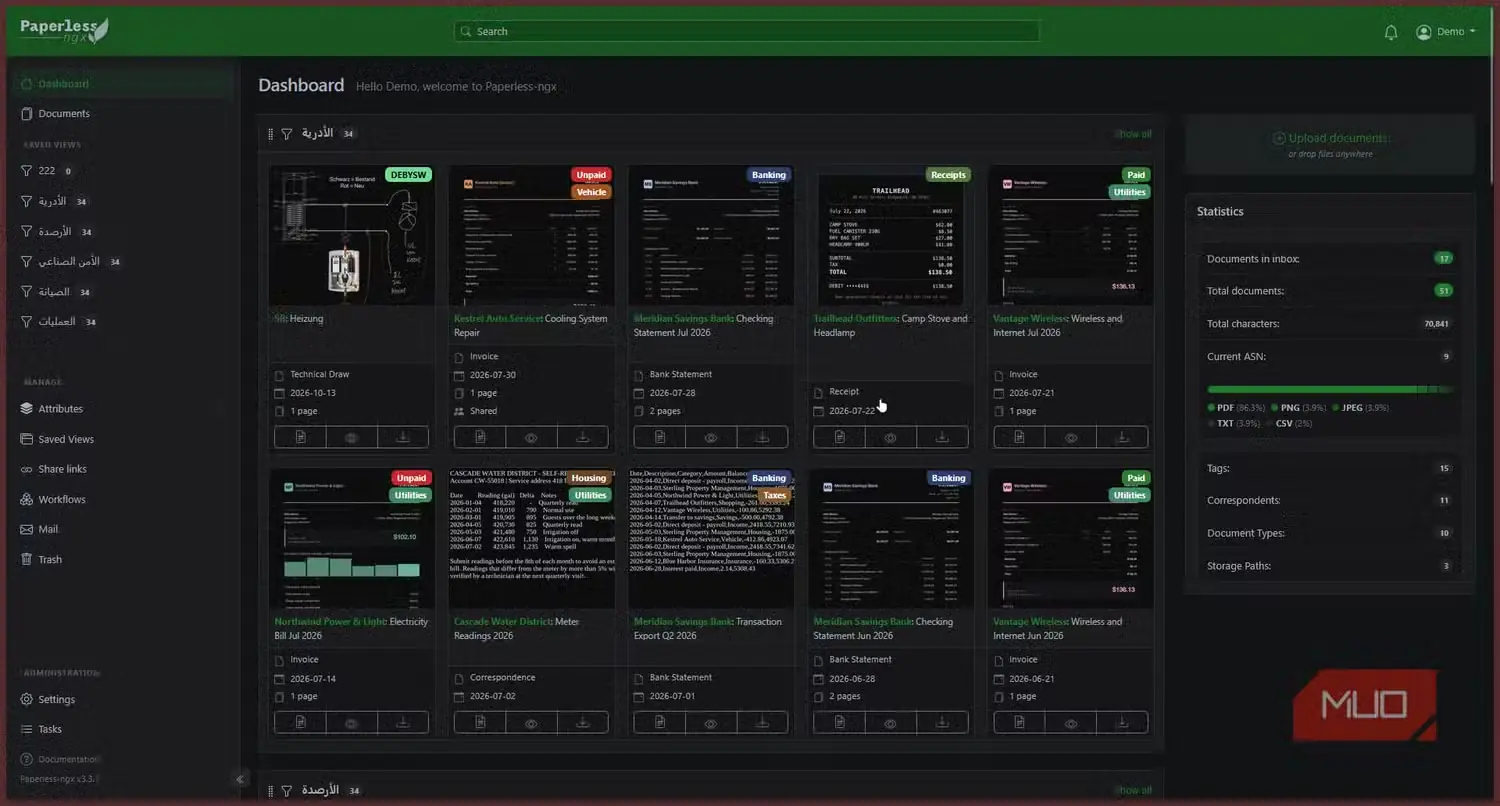The height and width of the screenshot is (806, 1500).
Task: Click the Tags count in Statistics
Action: tap(1444, 468)
